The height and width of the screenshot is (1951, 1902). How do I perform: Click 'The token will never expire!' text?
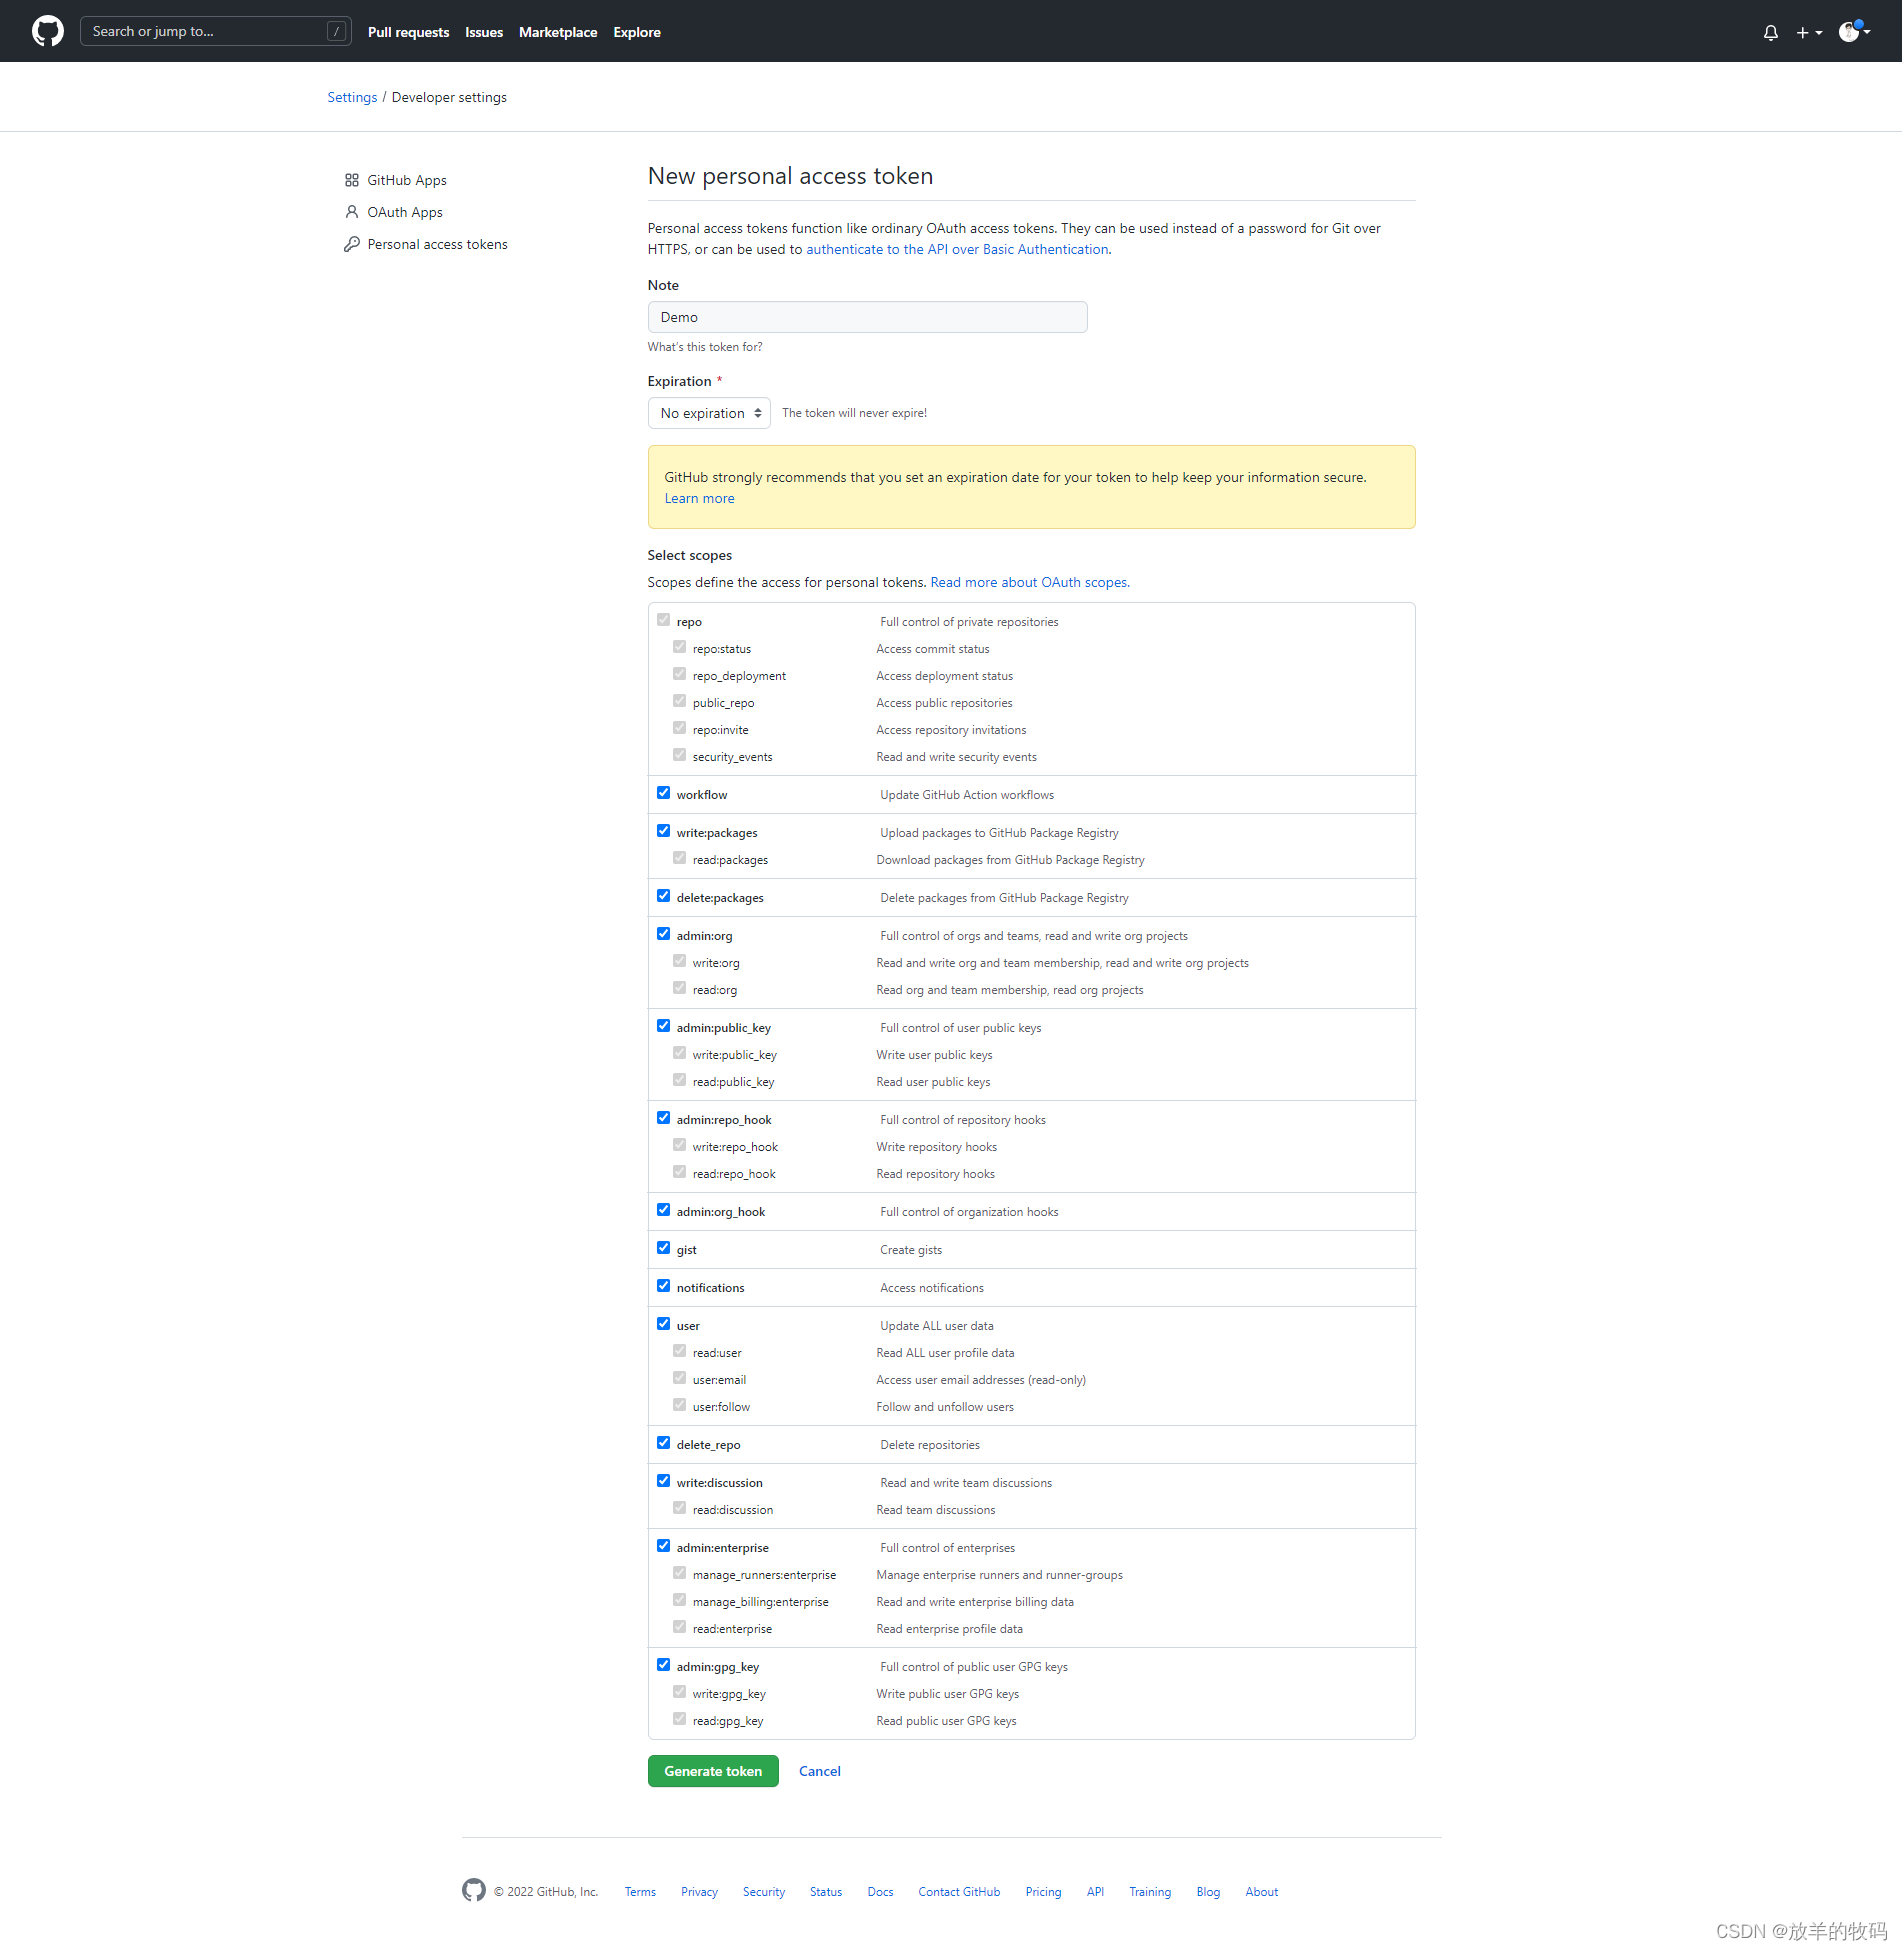pos(854,413)
